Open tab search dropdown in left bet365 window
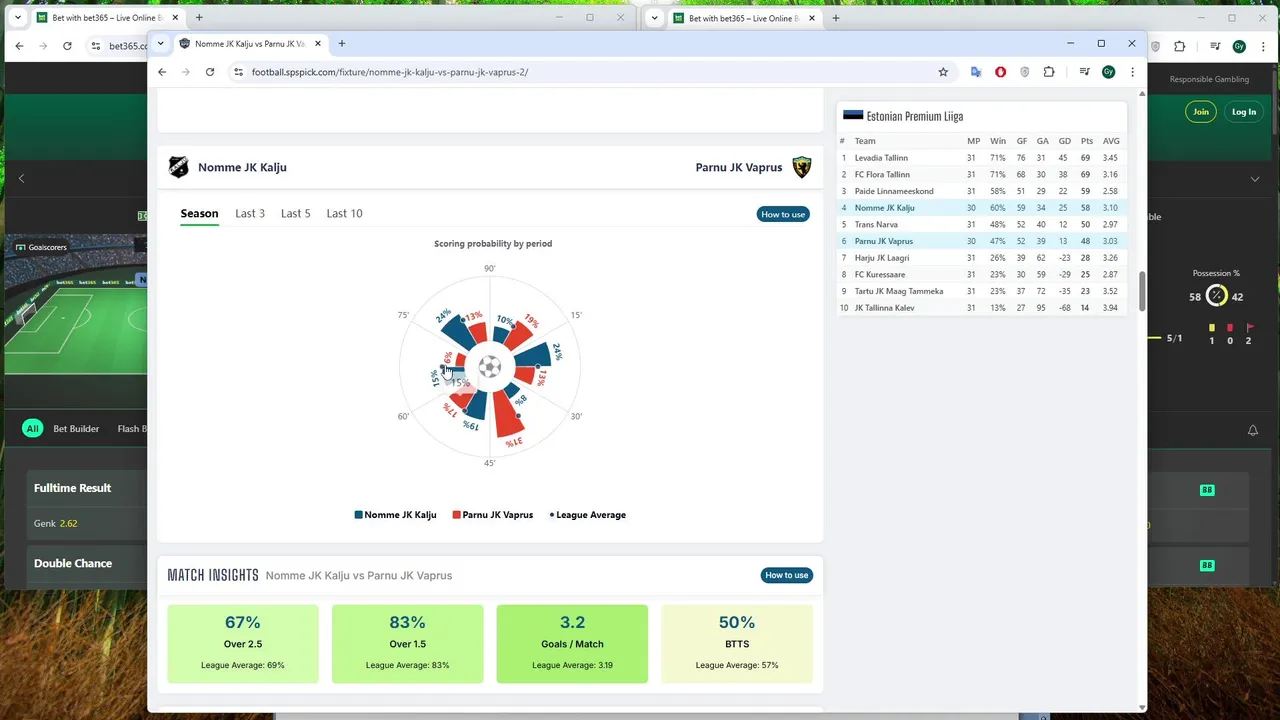Viewport: 1280px width, 720px height. 17,18
